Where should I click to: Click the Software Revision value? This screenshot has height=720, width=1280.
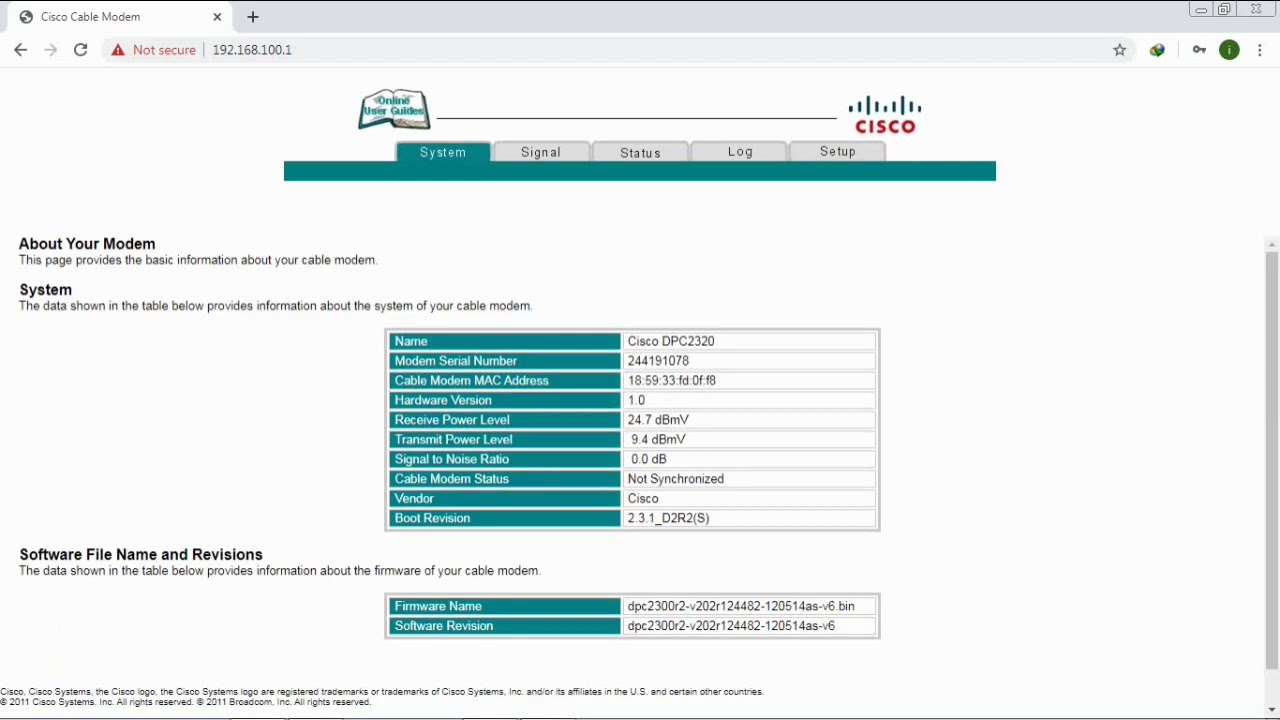[731, 626]
